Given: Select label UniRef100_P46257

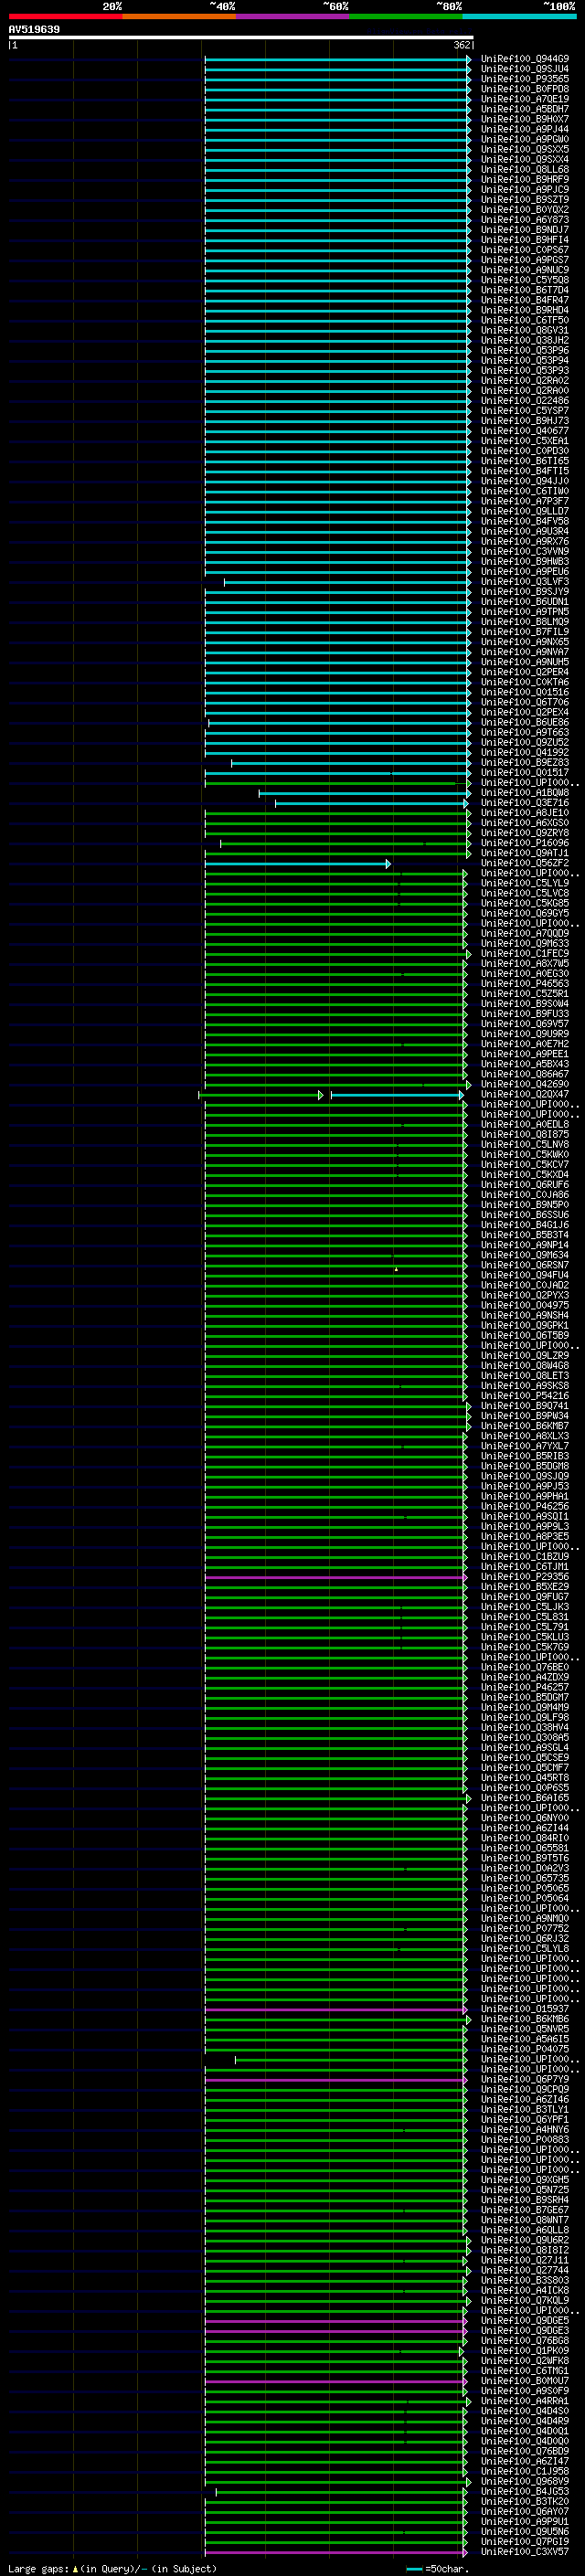Looking at the screenshot, I should [x=525, y=1687].
